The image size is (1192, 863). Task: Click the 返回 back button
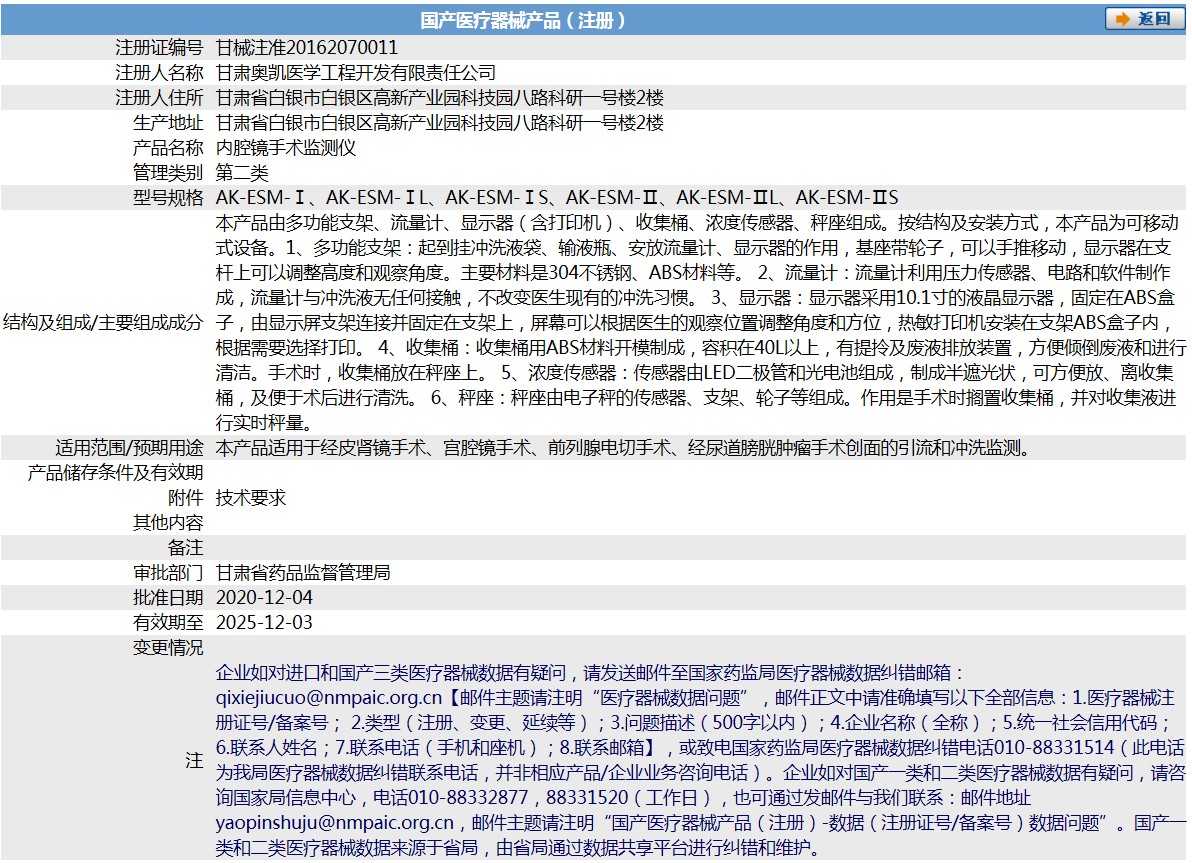1144,19
